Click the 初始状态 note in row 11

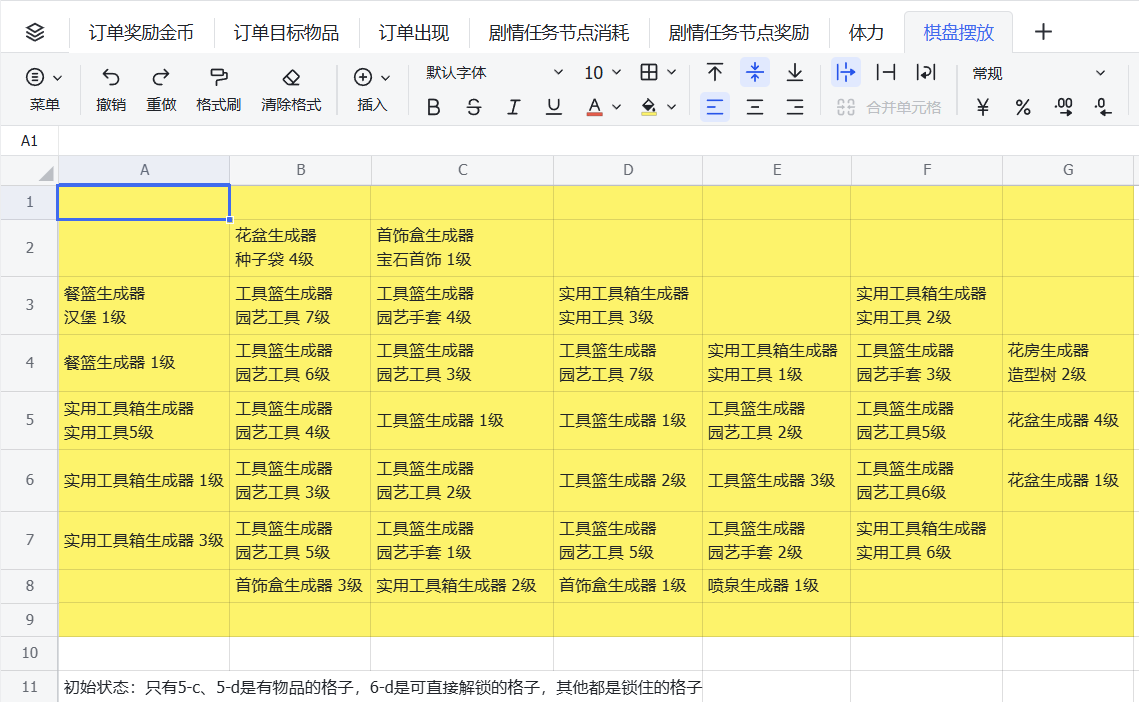[x=383, y=687]
